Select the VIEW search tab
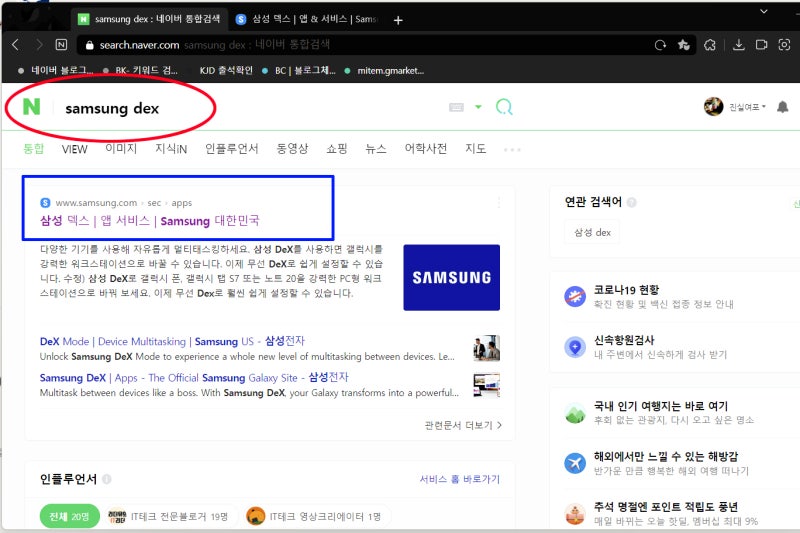 pyautogui.click(x=74, y=149)
